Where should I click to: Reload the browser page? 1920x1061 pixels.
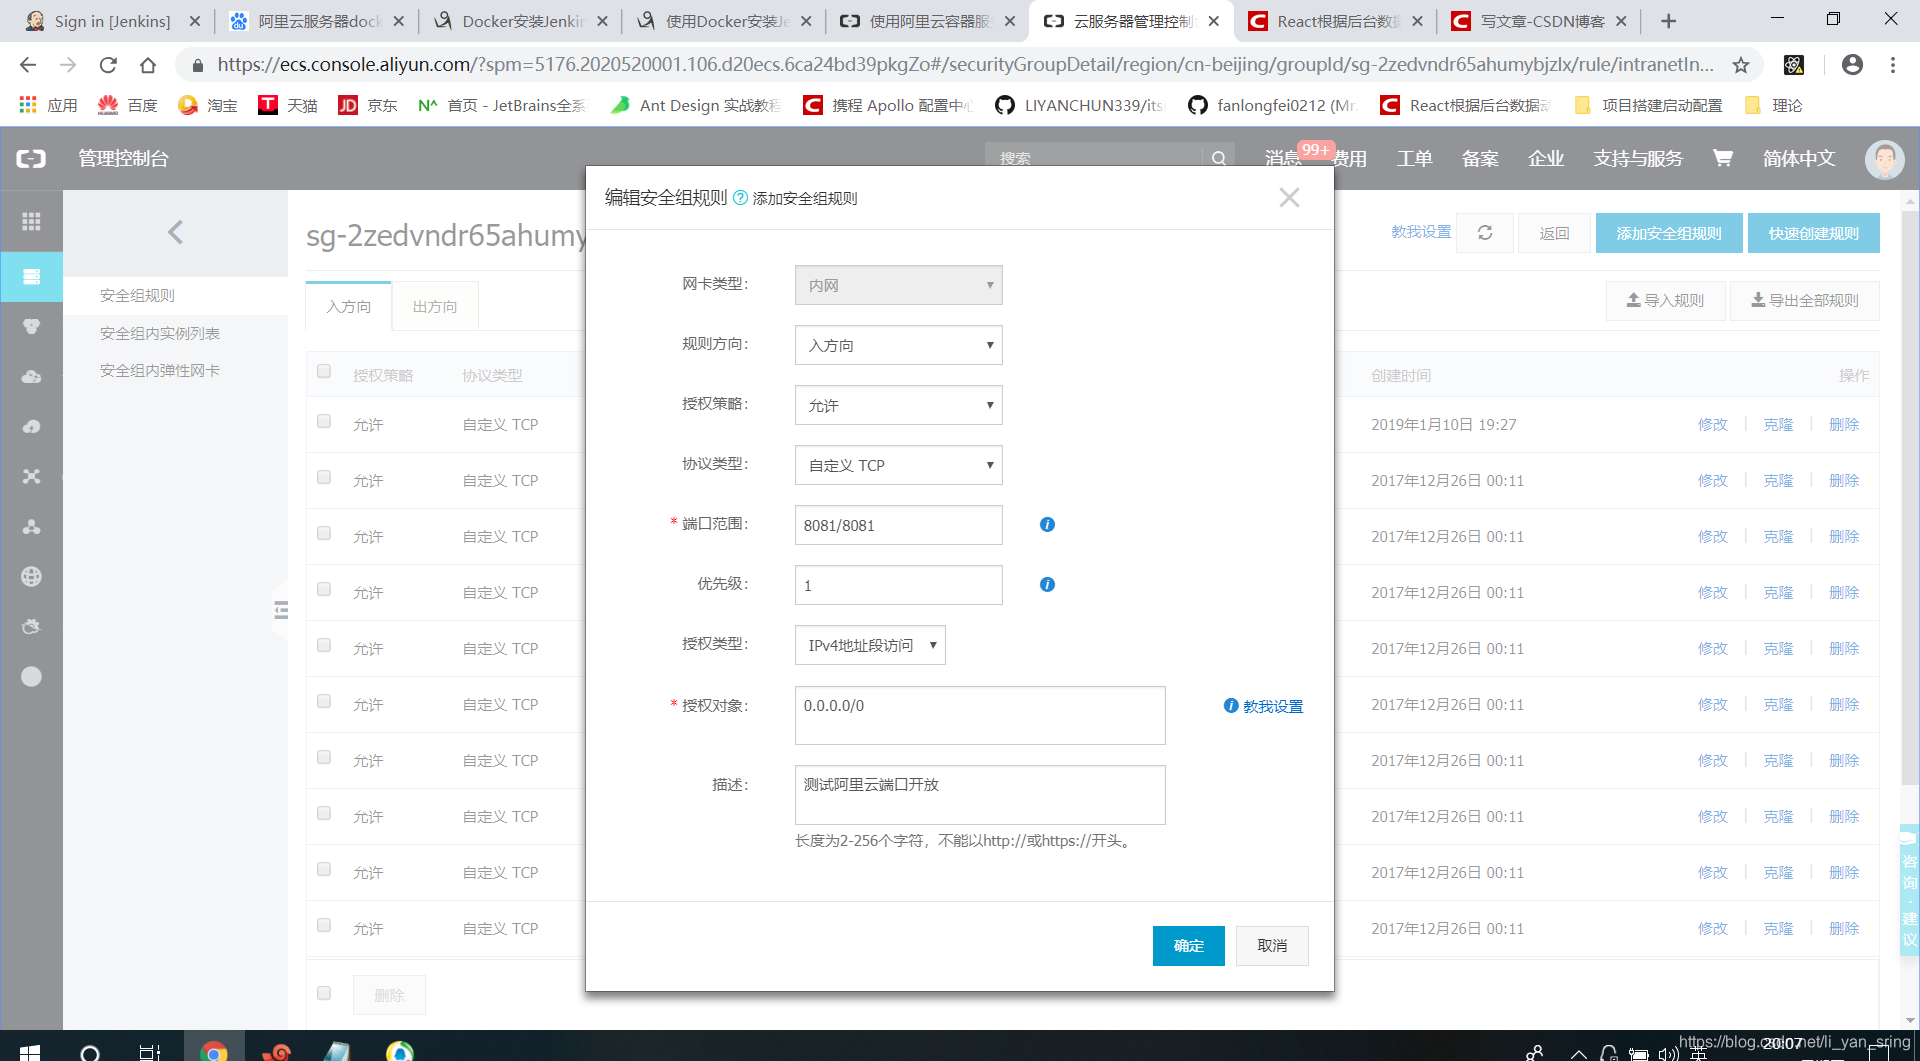[x=108, y=65]
